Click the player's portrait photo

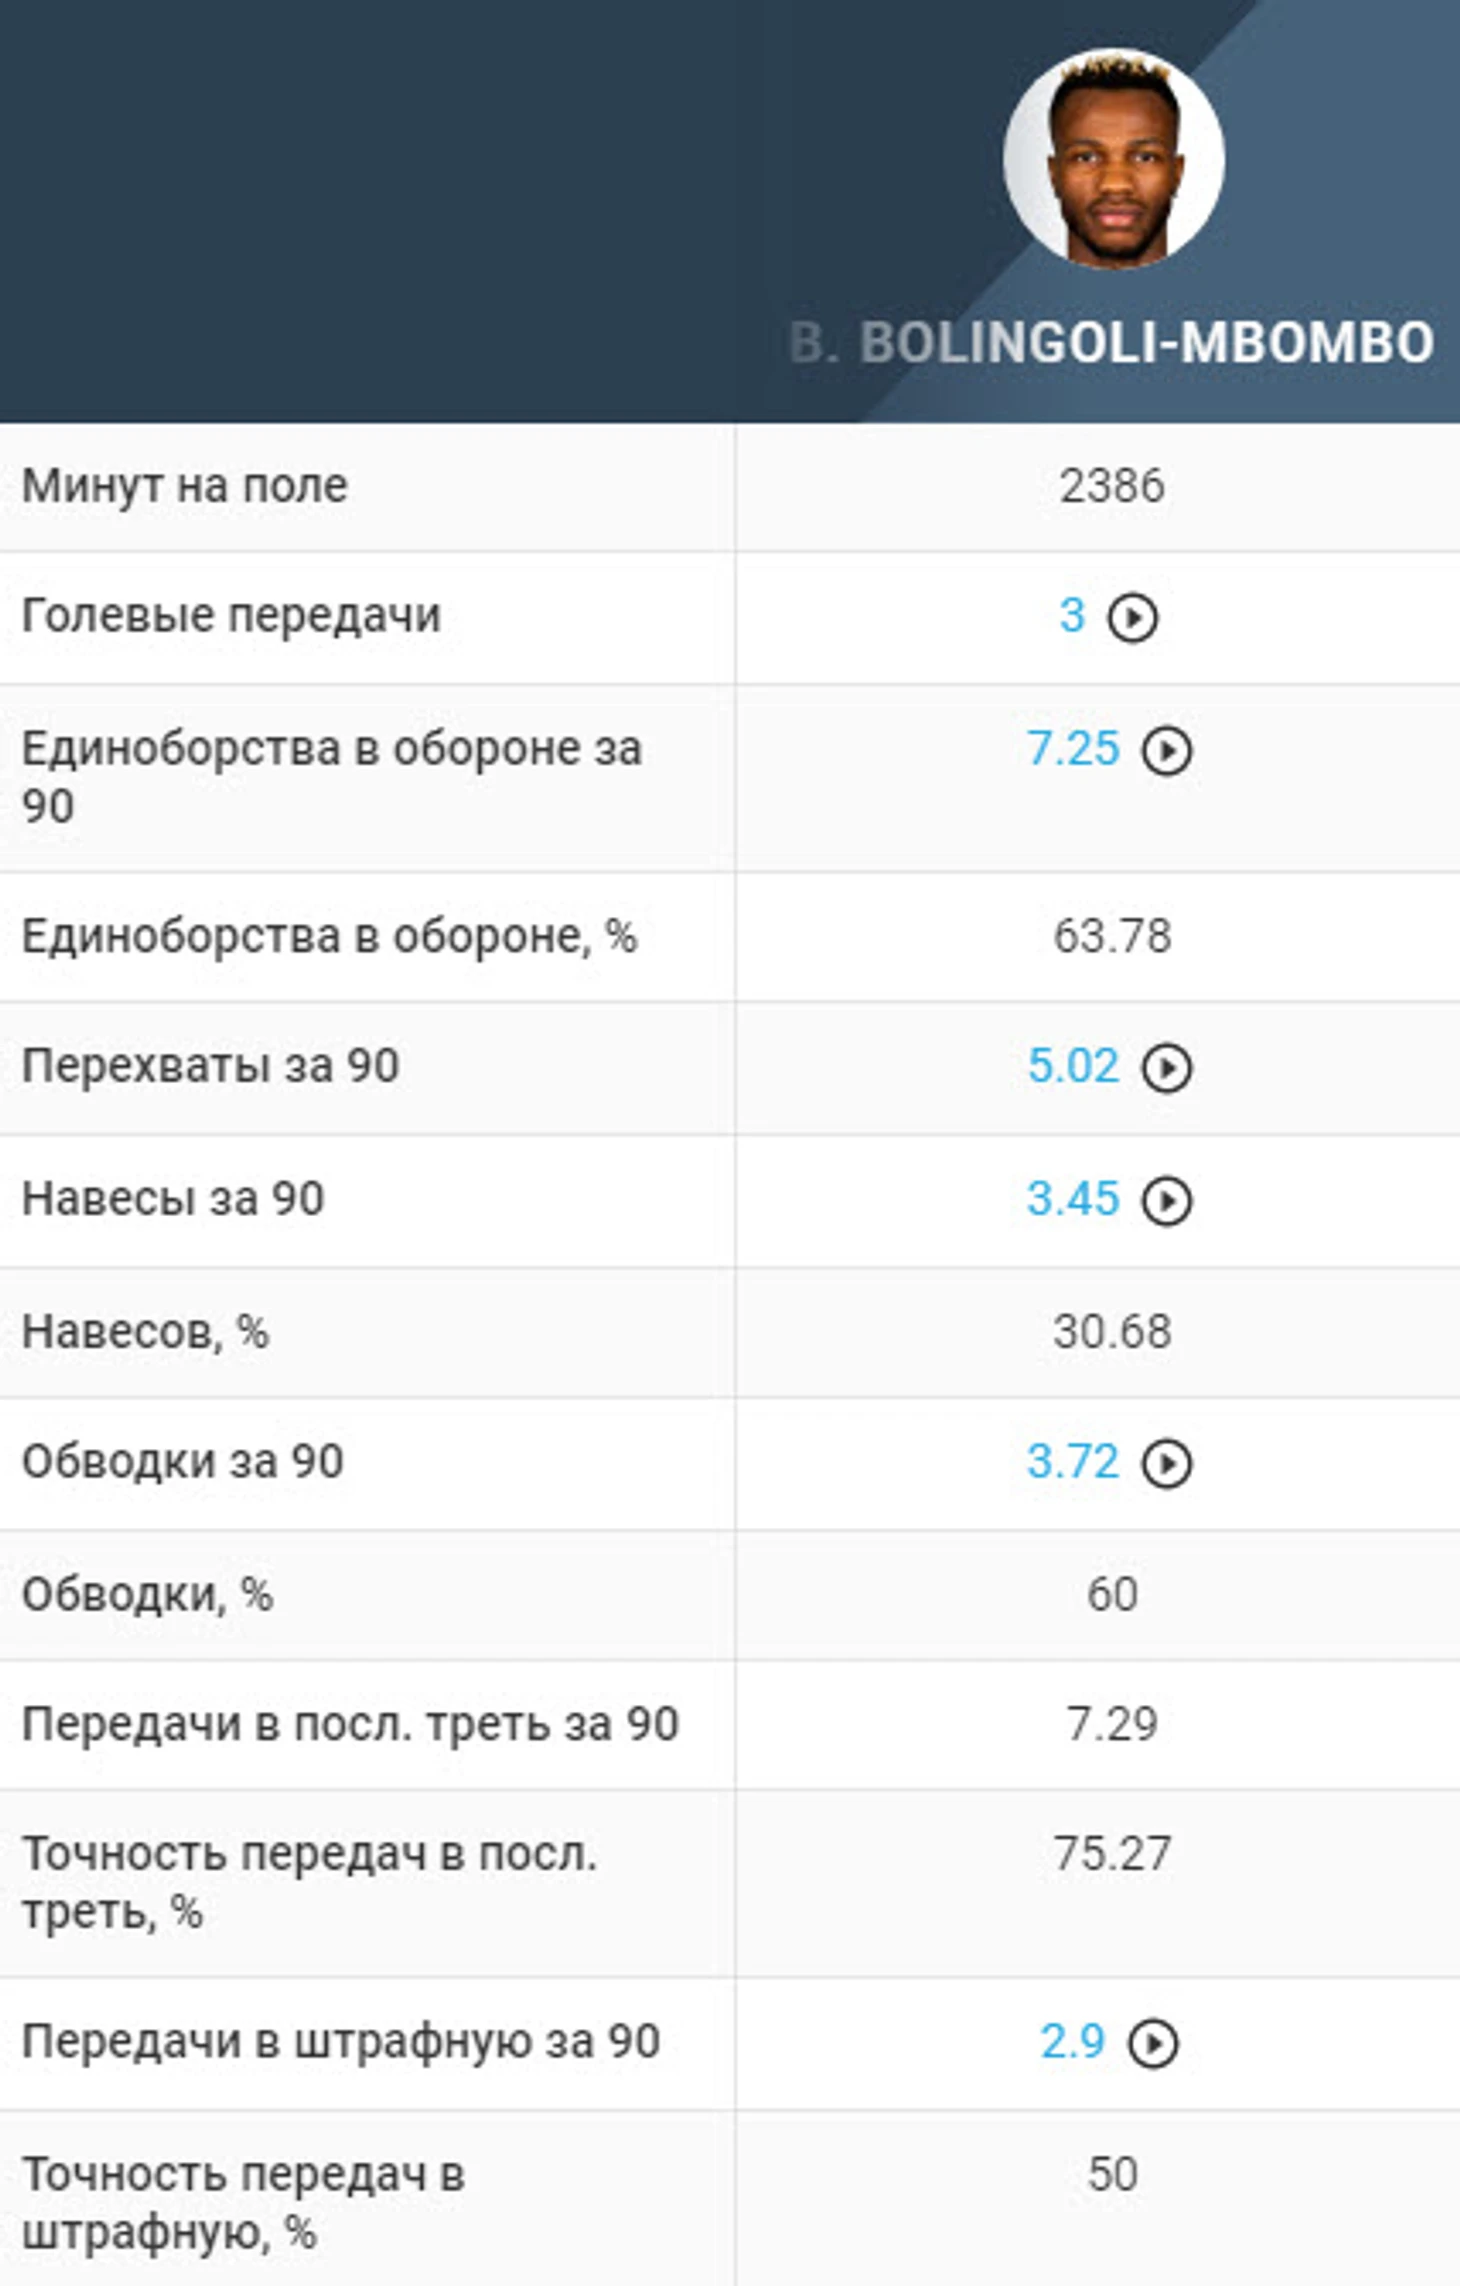pyautogui.click(x=1114, y=158)
